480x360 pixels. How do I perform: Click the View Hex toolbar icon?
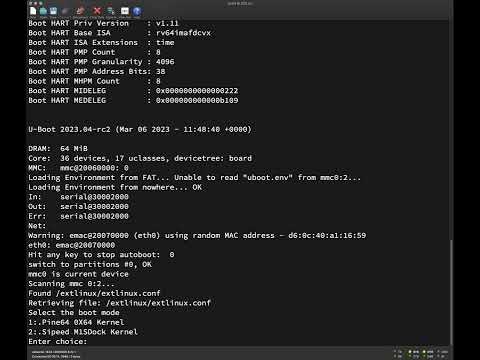[x=125, y=11]
